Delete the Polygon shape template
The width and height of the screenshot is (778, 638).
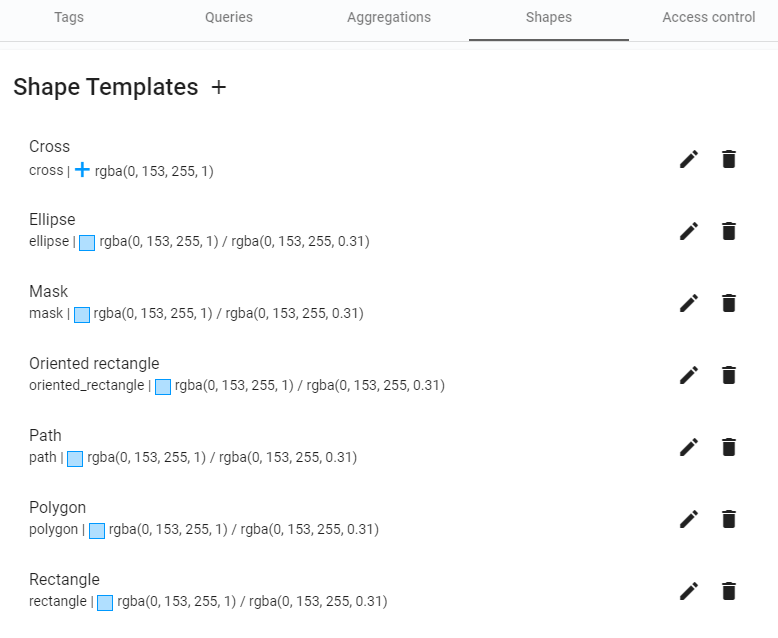pos(729,519)
